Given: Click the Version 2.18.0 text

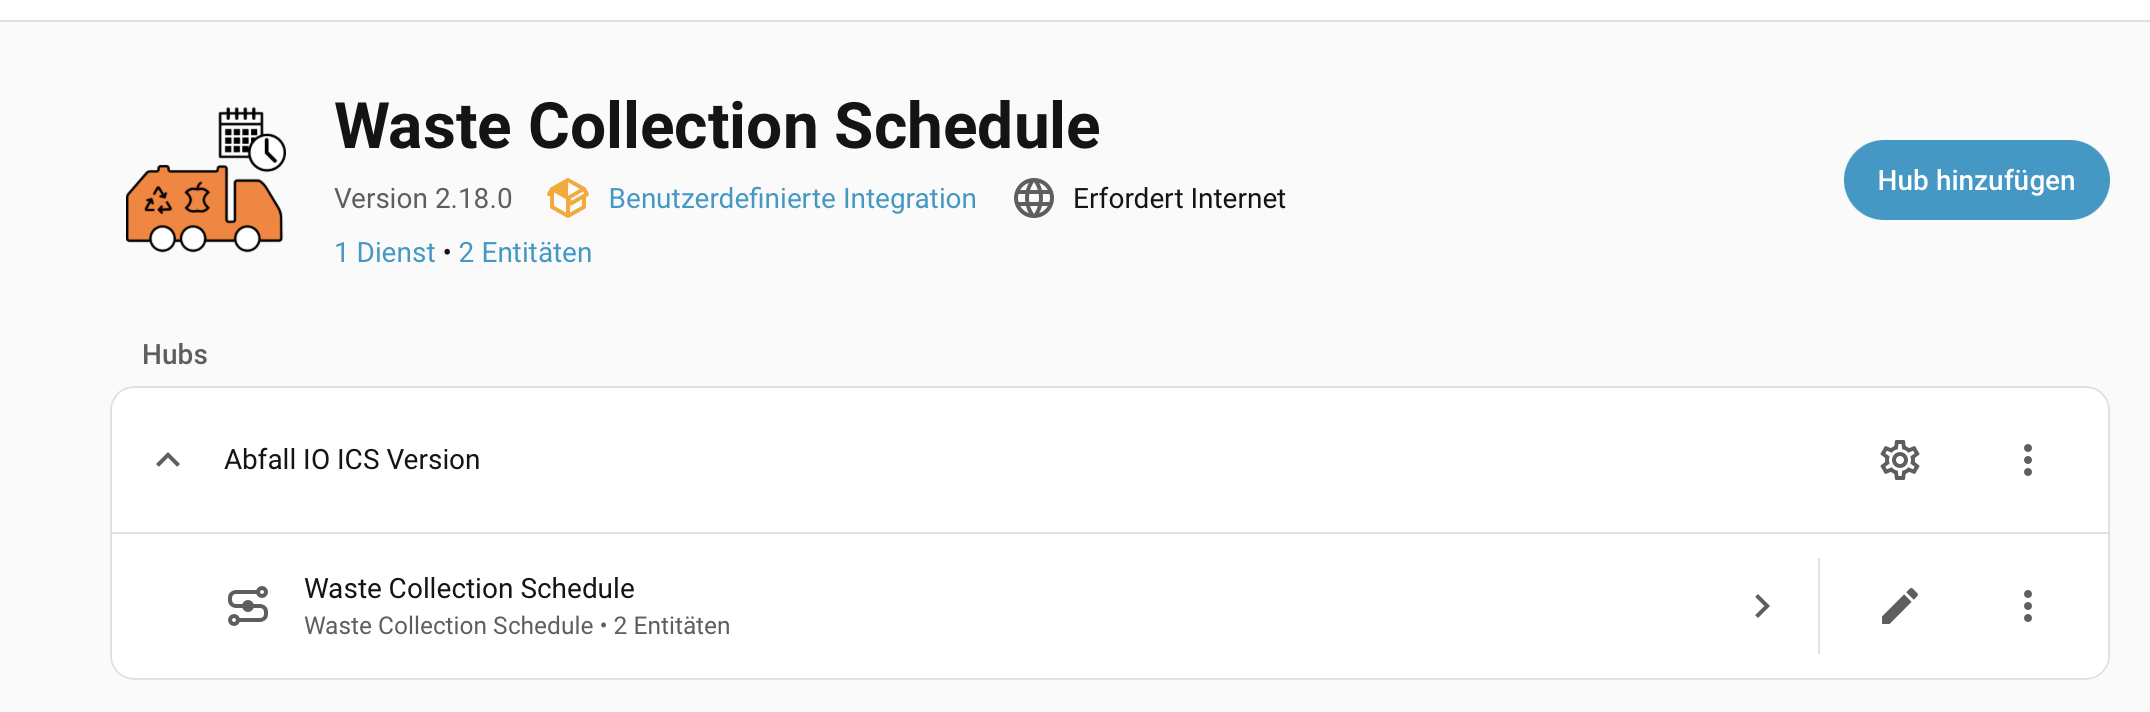Looking at the screenshot, I should click(x=423, y=198).
